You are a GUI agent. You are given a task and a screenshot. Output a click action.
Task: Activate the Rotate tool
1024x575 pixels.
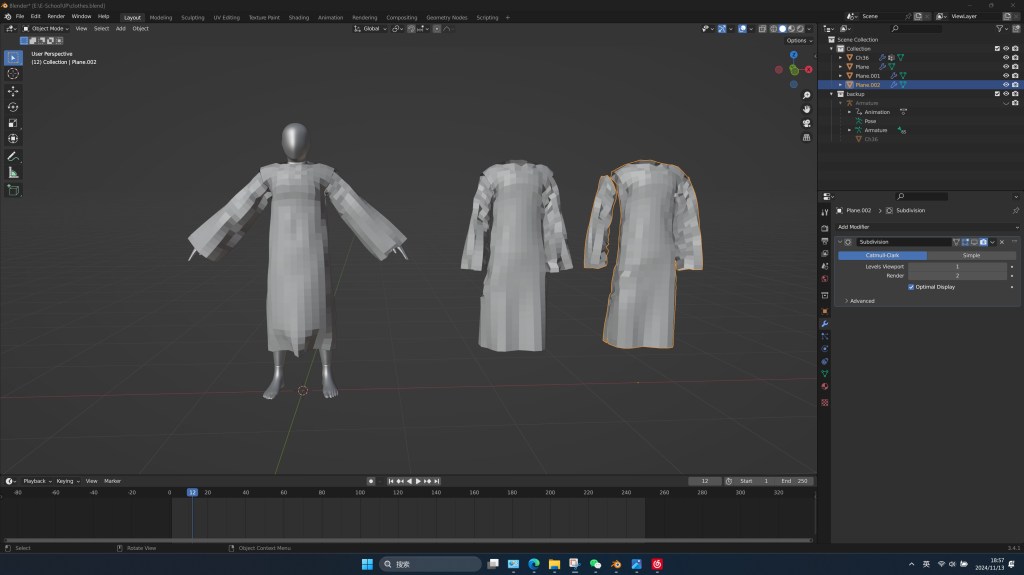point(13,107)
